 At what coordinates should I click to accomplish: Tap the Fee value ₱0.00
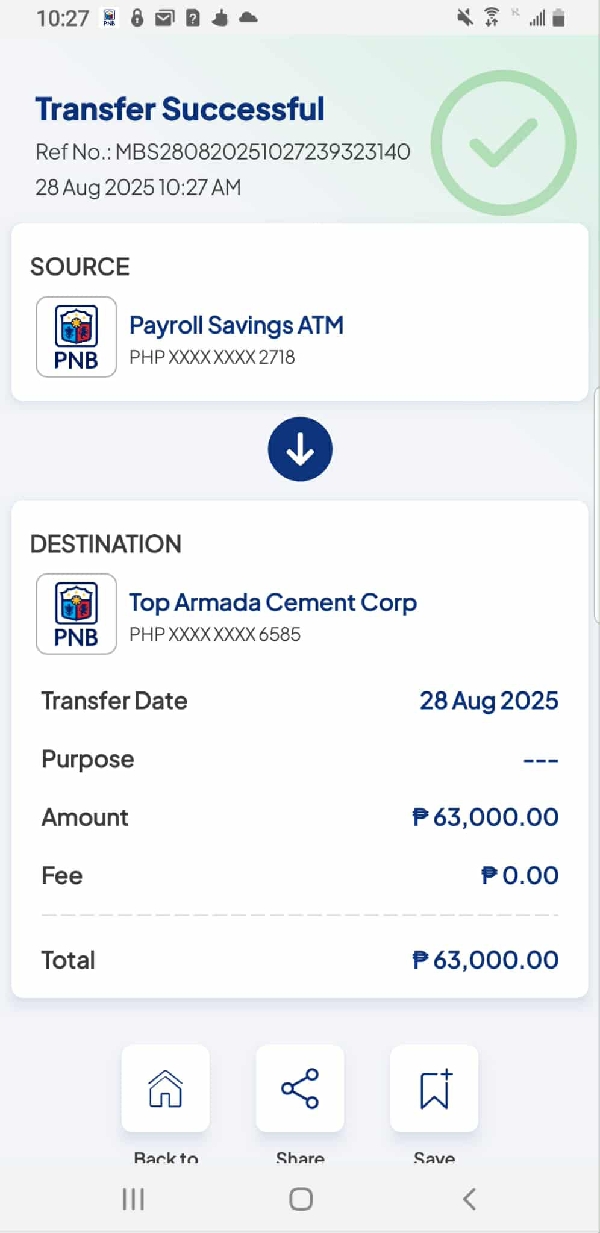pyautogui.click(x=519, y=876)
